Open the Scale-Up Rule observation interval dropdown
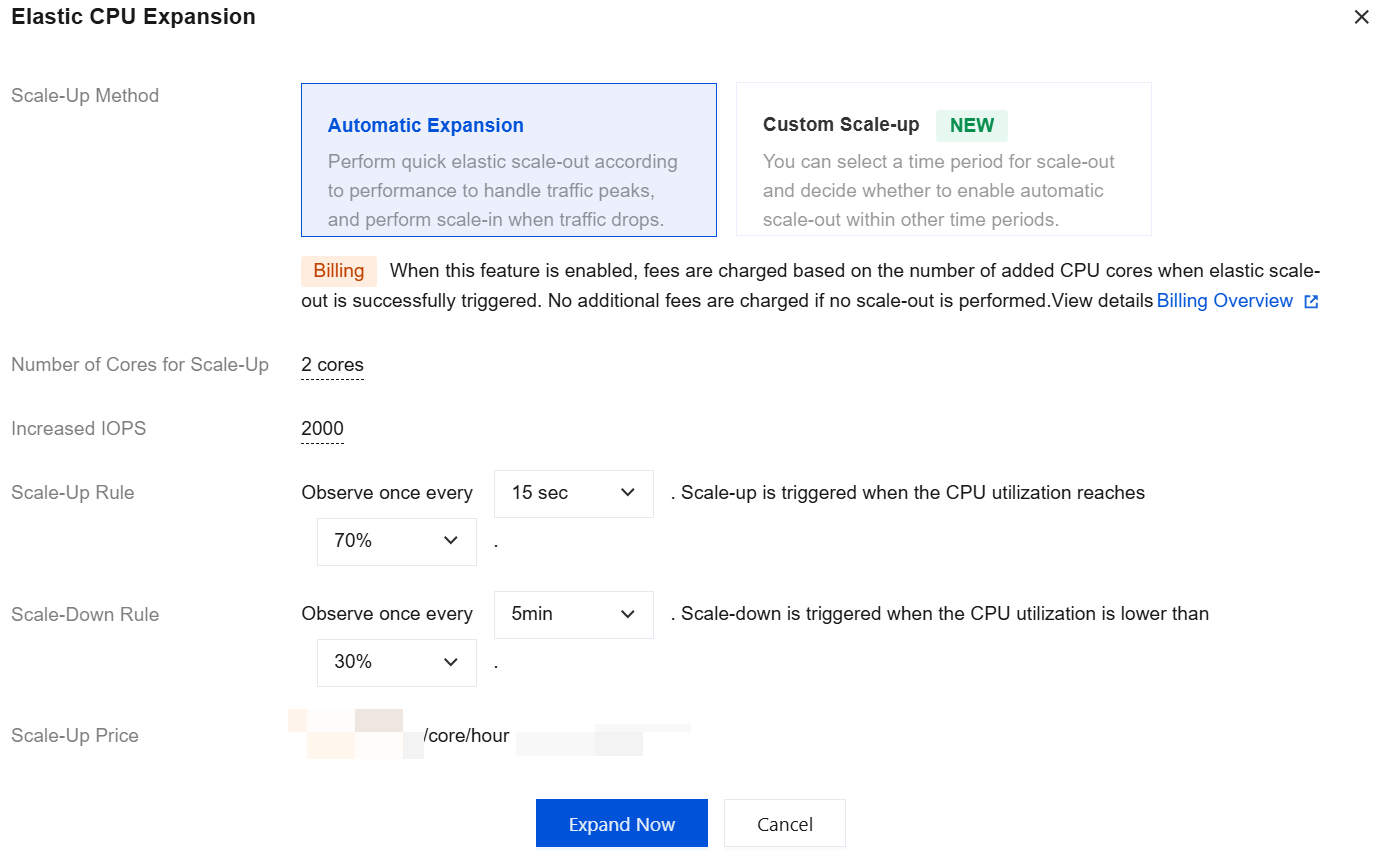This screenshot has width=1384, height=854. coord(573,493)
